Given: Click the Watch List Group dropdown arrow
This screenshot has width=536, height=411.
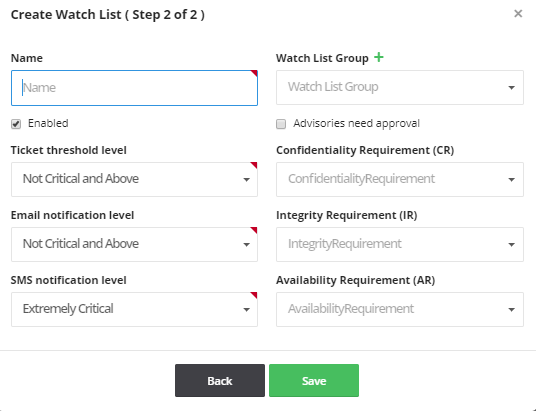Looking at the screenshot, I should [x=511, y=88].
